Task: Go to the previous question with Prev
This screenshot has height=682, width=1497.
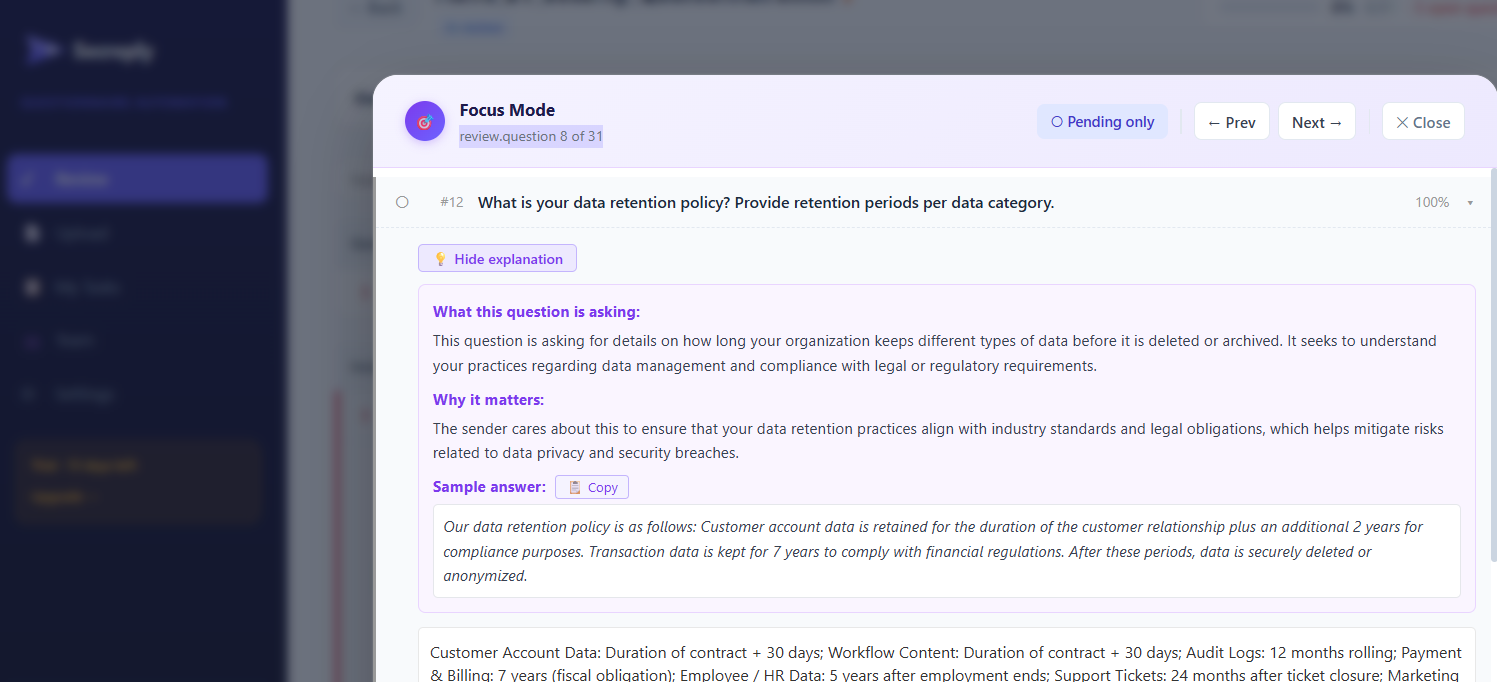Action: coord(1232,122)
